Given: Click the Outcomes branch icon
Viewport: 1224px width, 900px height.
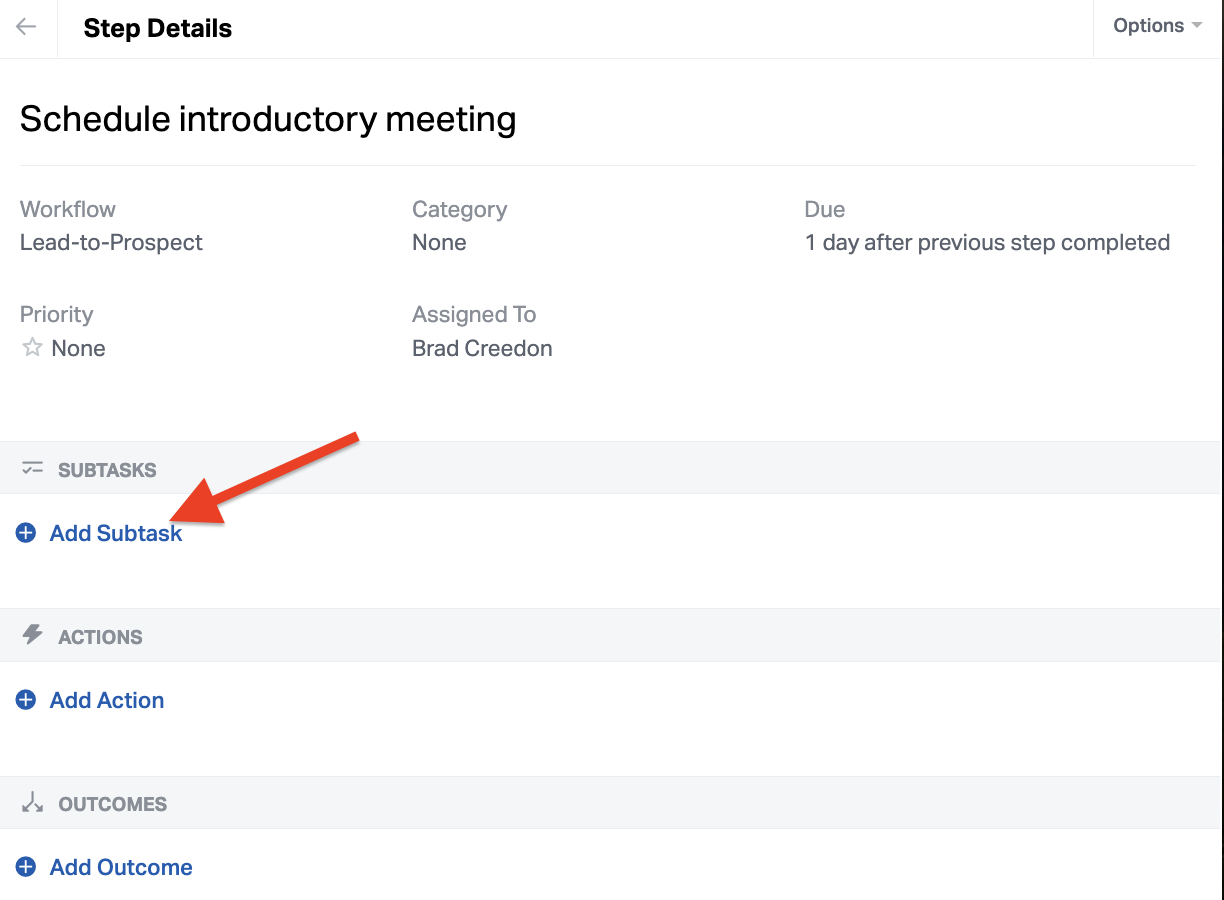Looking at the screenshot, I should 33,803.
